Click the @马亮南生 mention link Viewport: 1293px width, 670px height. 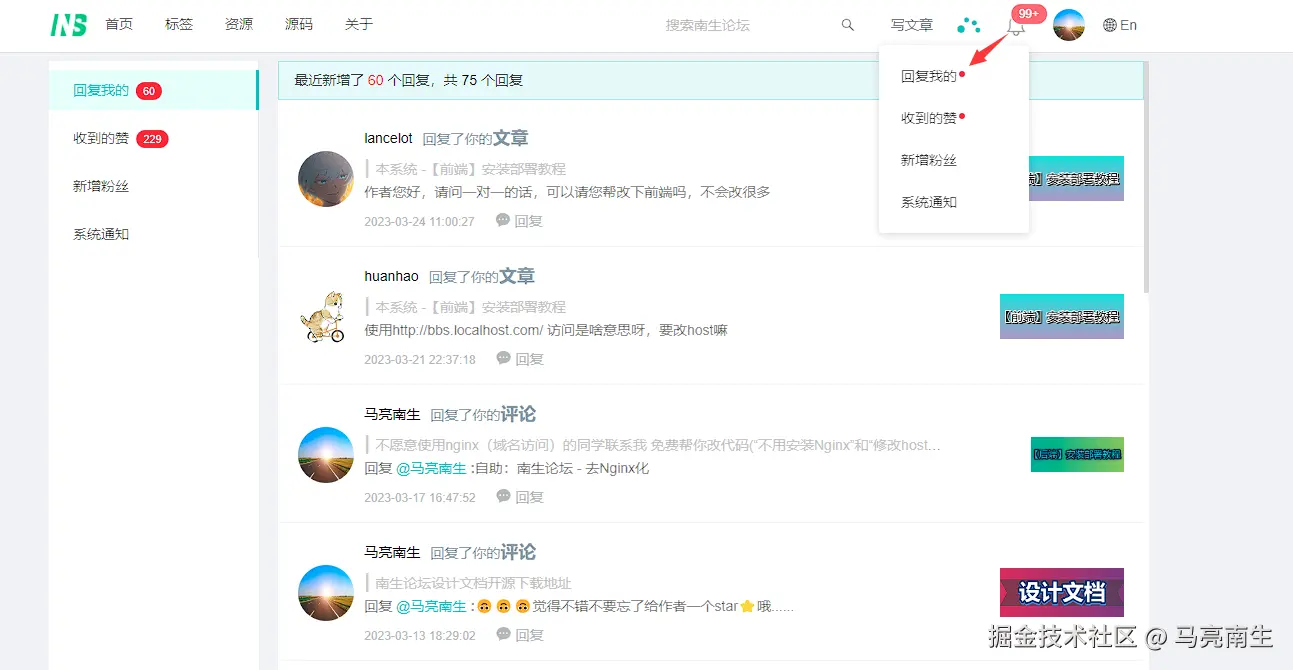click(x=432, y=468)
